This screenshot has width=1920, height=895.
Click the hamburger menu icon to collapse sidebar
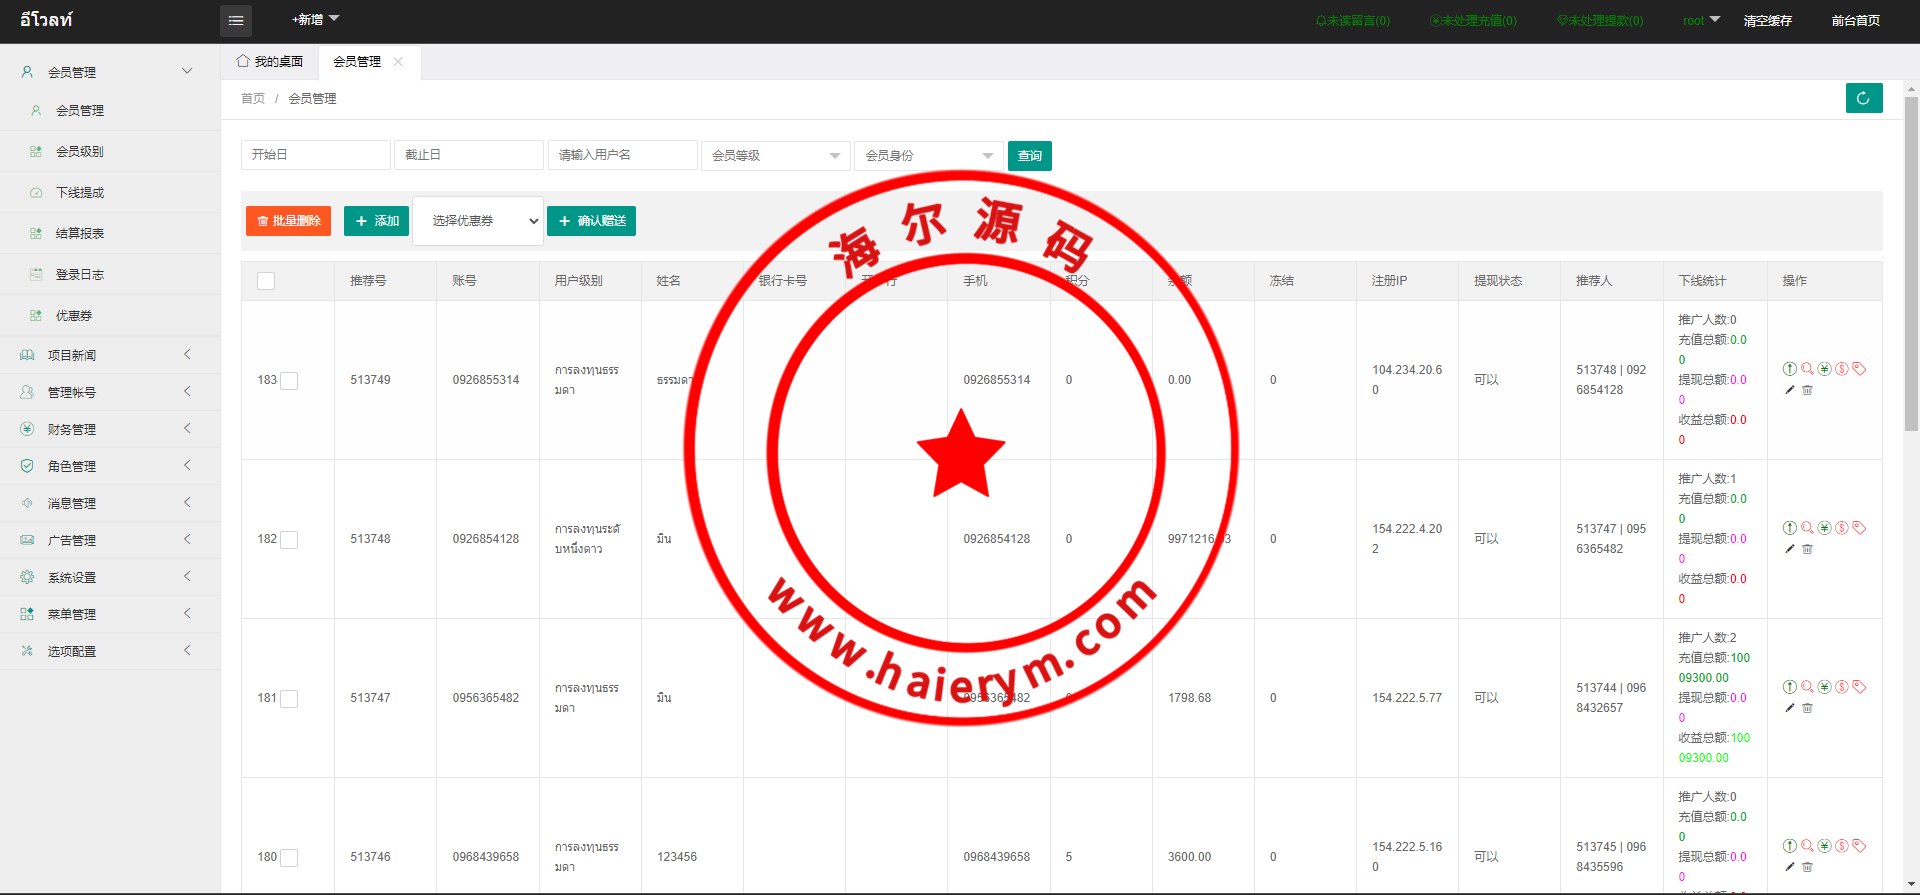point(236,20)
